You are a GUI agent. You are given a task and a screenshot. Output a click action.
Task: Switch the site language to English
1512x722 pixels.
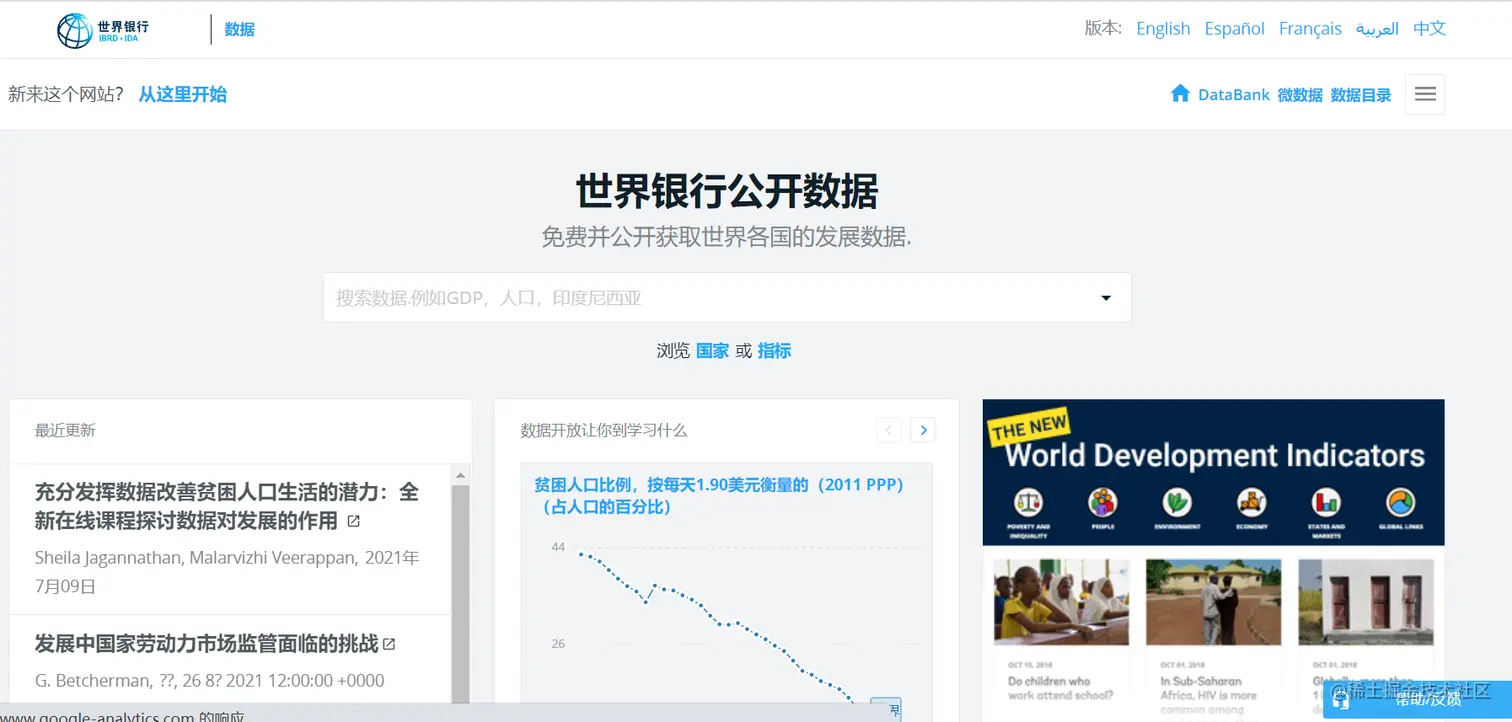click(1162, 28)
